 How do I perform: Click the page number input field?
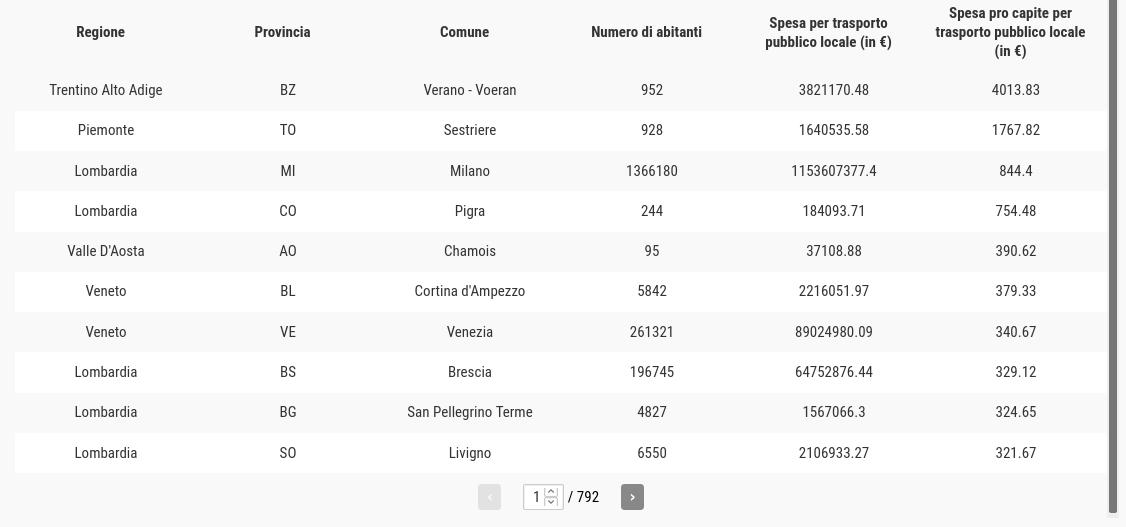(x=535, y=497)
